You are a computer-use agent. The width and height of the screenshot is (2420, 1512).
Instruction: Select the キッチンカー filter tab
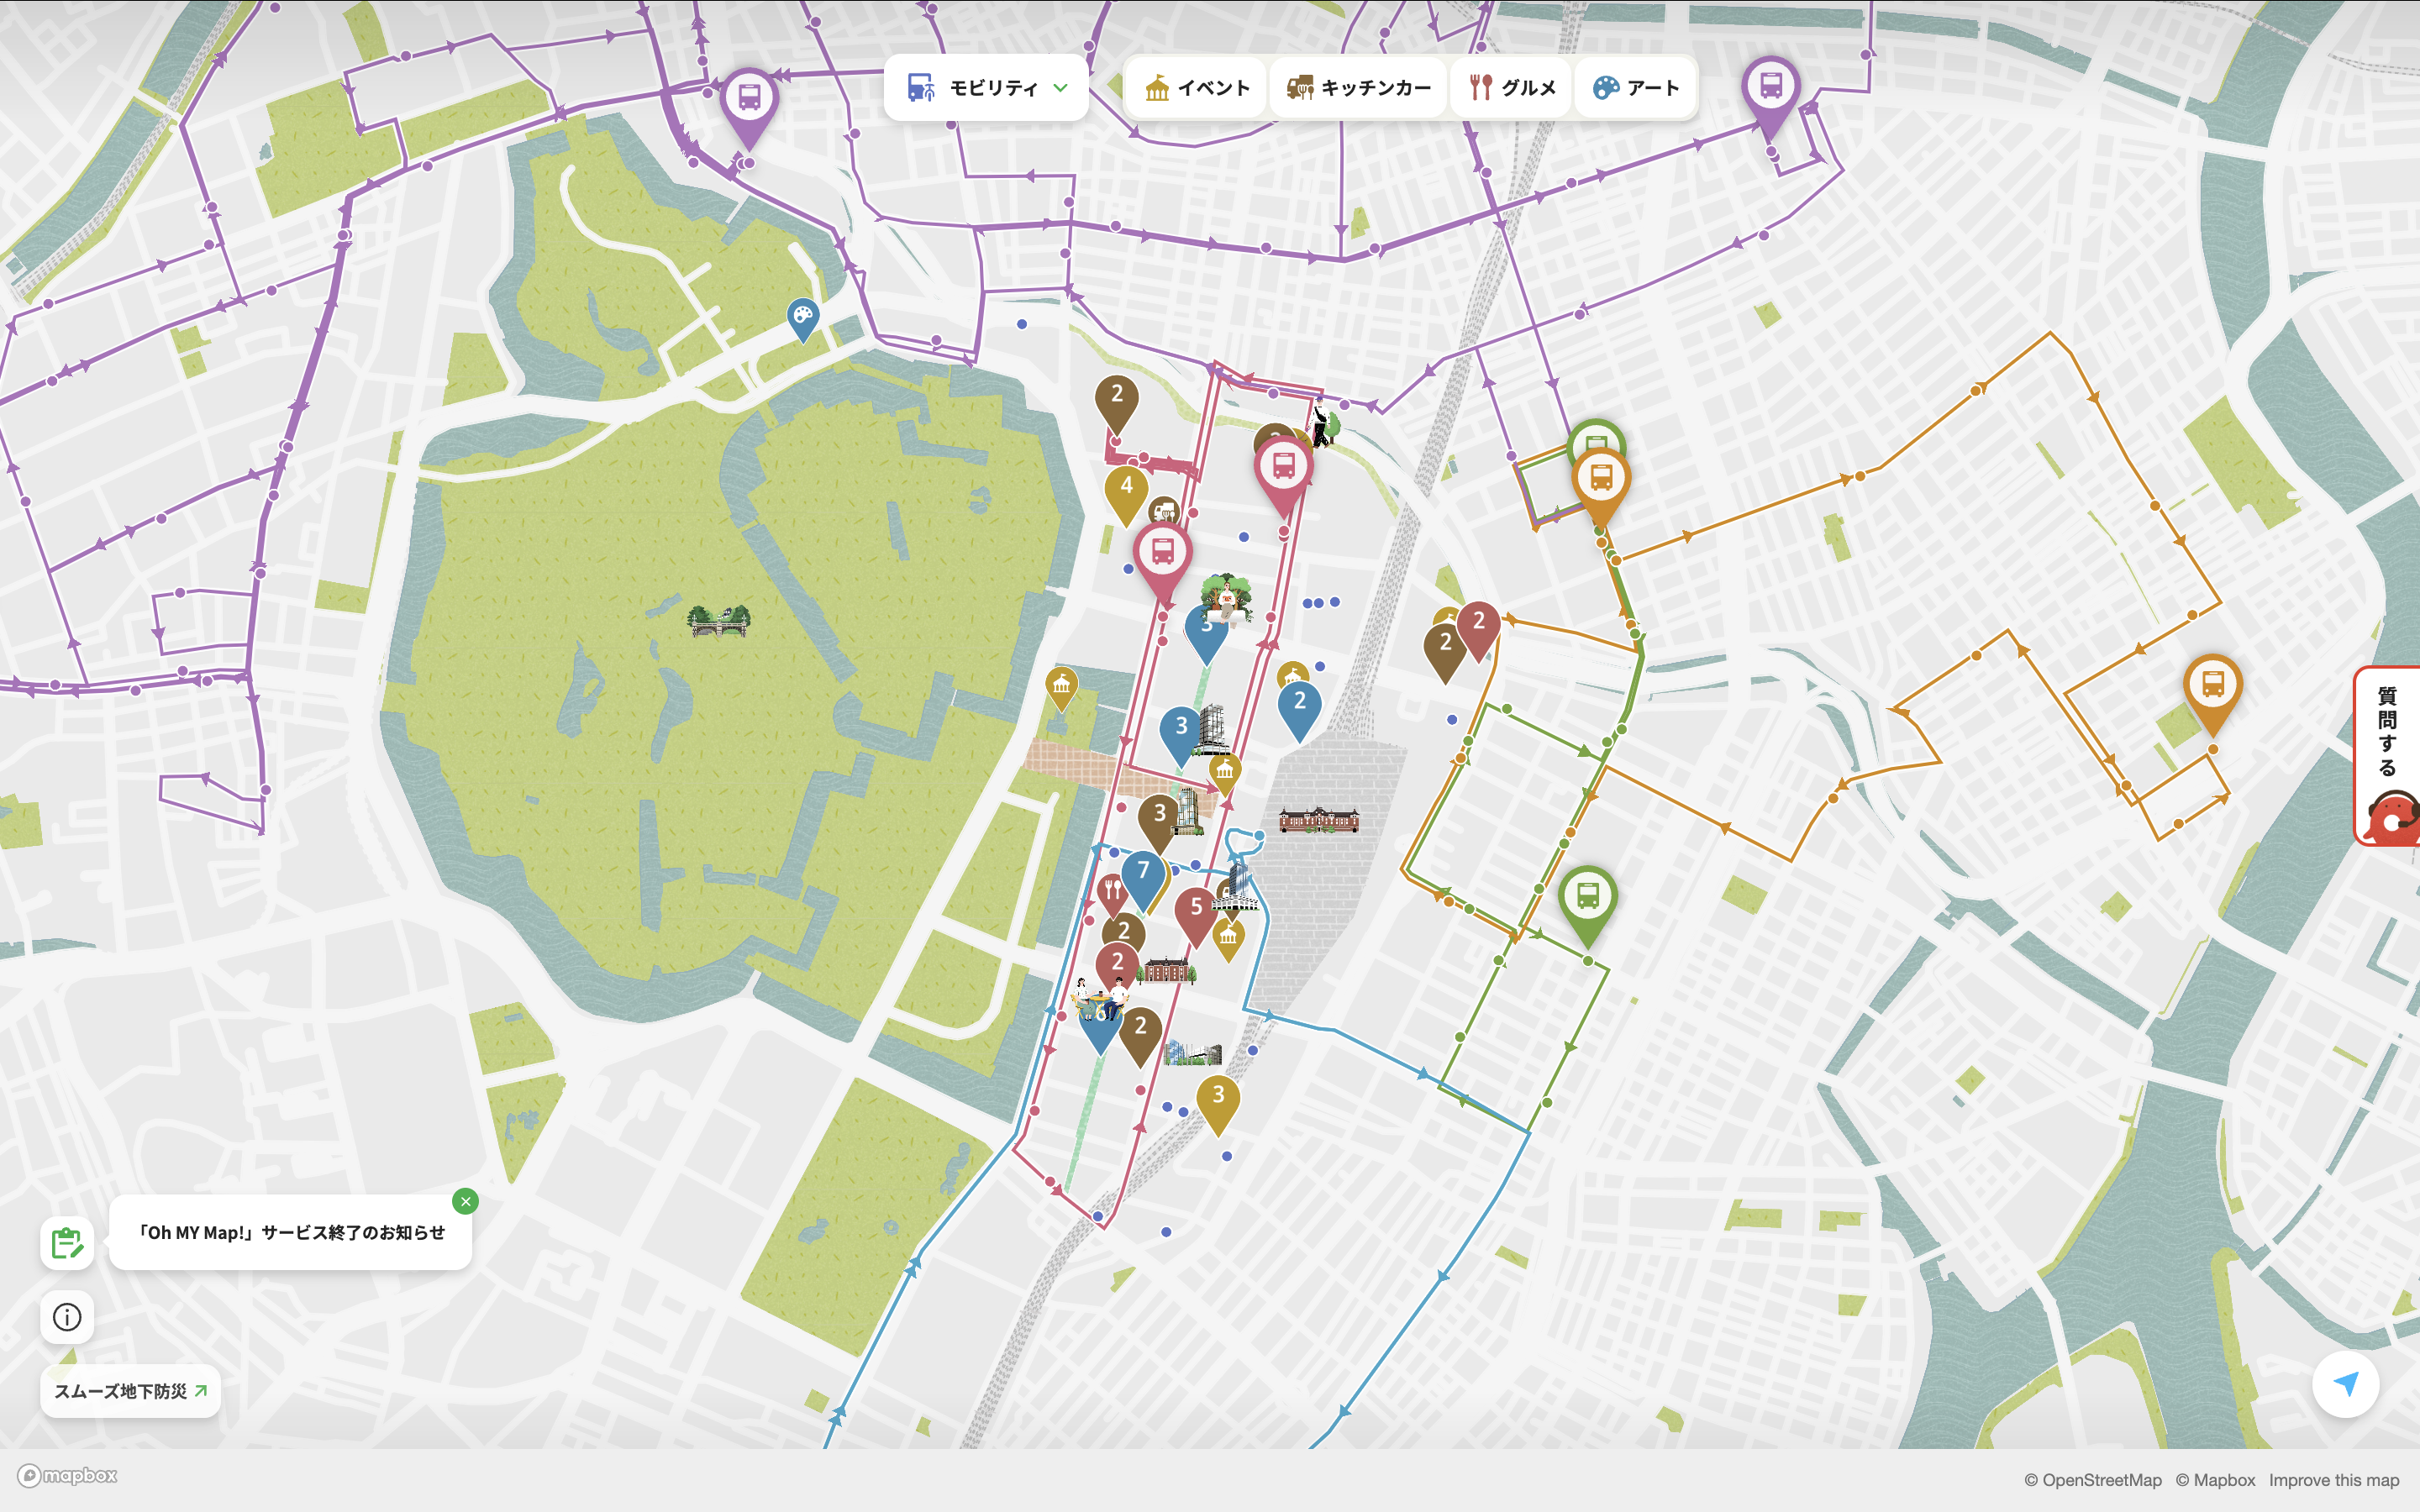pyautogui.click(x=1358, y=88)
